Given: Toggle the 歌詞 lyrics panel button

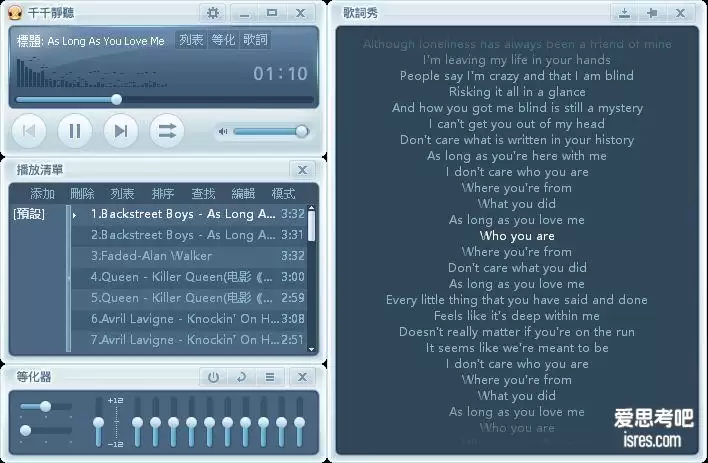Looking at the screenshot, I should click(x=255, y=40).
